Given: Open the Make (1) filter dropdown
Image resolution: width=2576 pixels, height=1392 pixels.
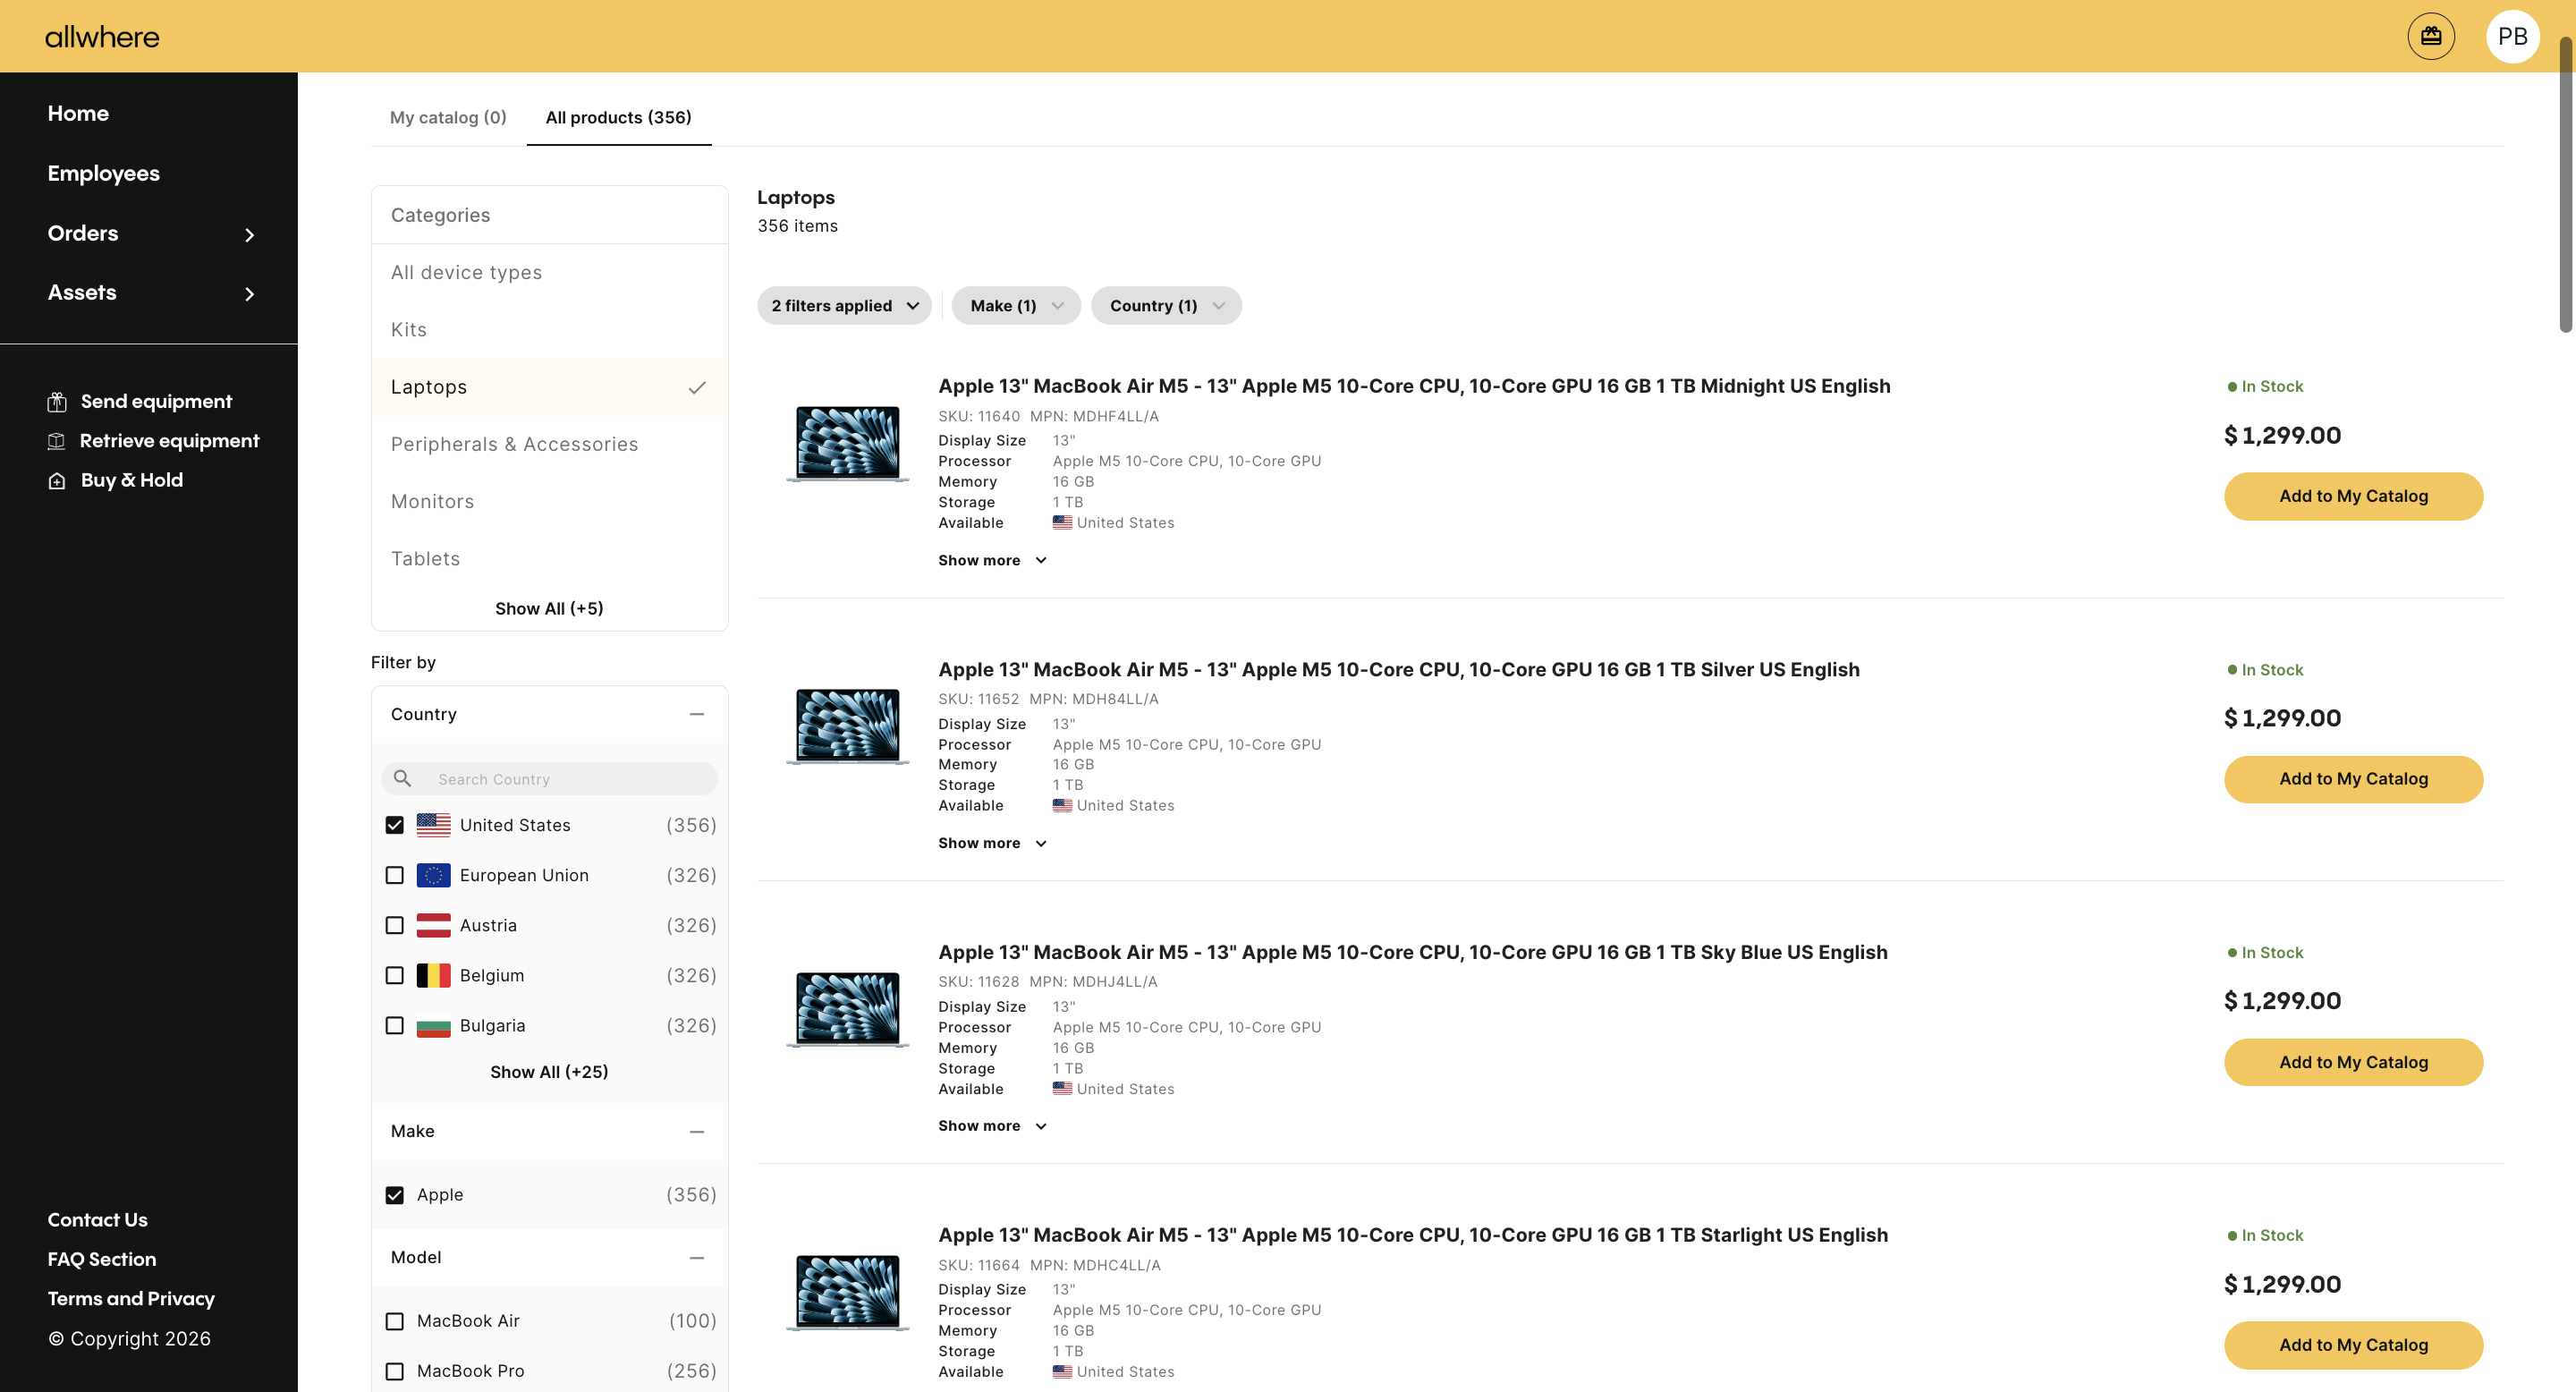Looking at the screenshot, I should coord(1015,306).
